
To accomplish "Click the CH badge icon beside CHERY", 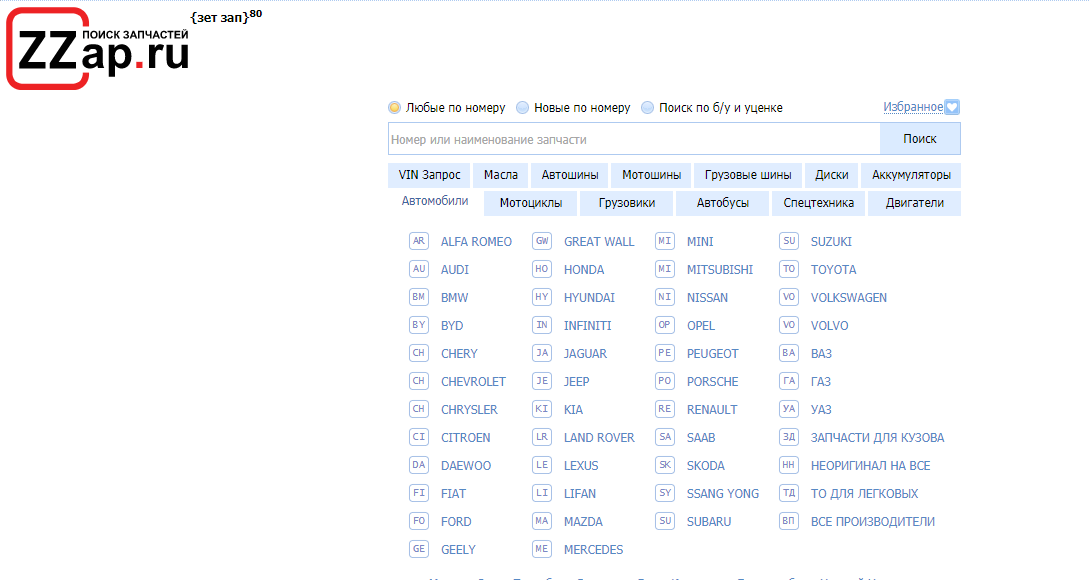I will 419,353.
